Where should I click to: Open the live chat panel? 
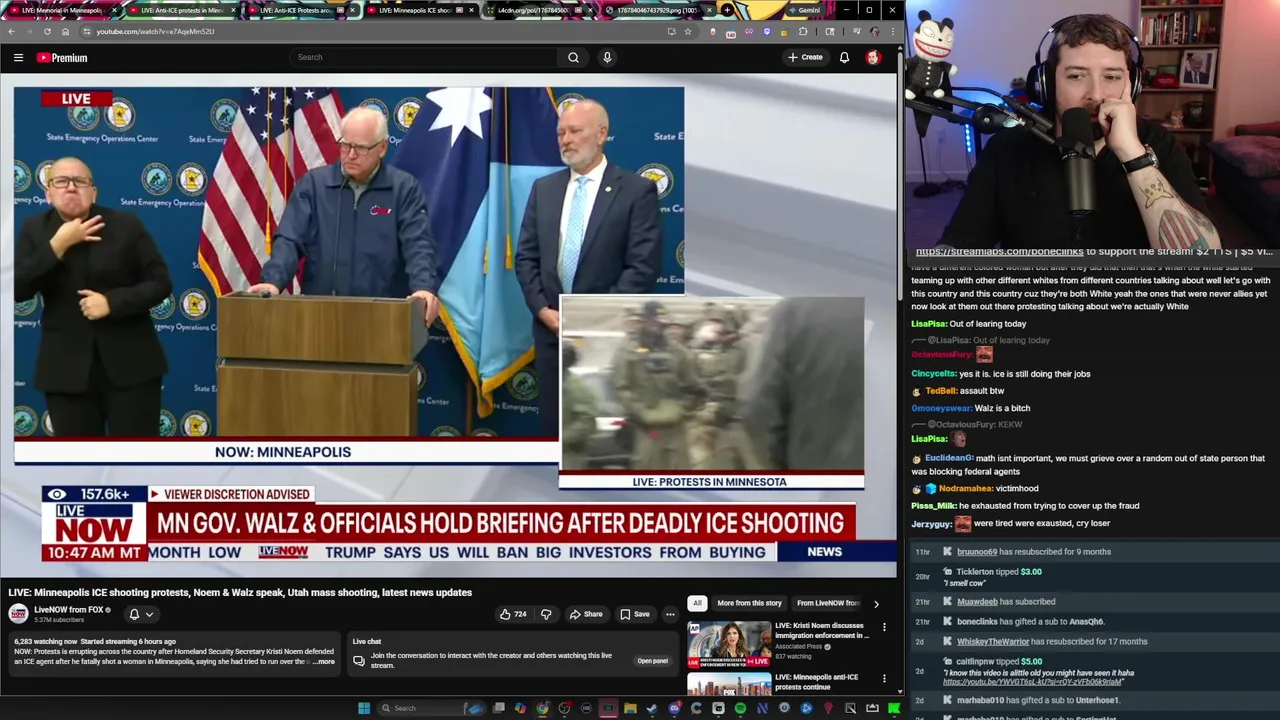tap(652, 661)
